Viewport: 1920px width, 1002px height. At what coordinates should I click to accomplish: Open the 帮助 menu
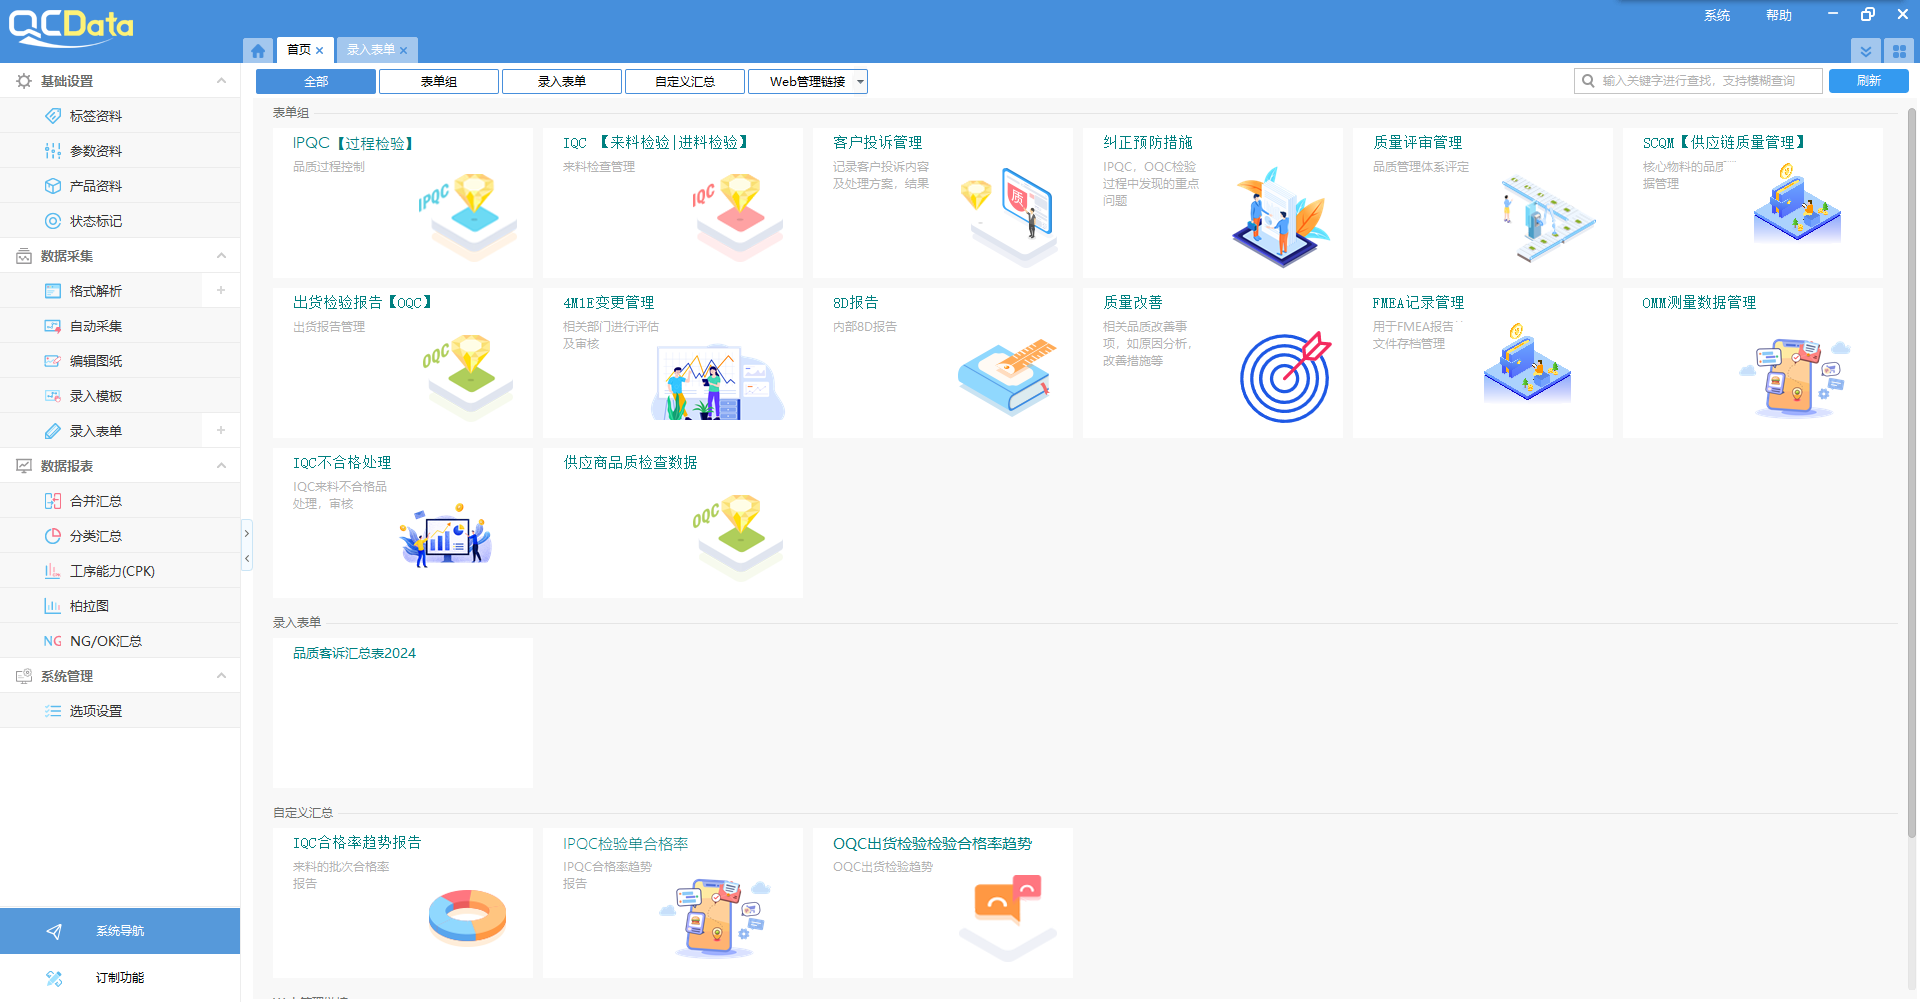pyautogui.click(x=1779, y=15)
